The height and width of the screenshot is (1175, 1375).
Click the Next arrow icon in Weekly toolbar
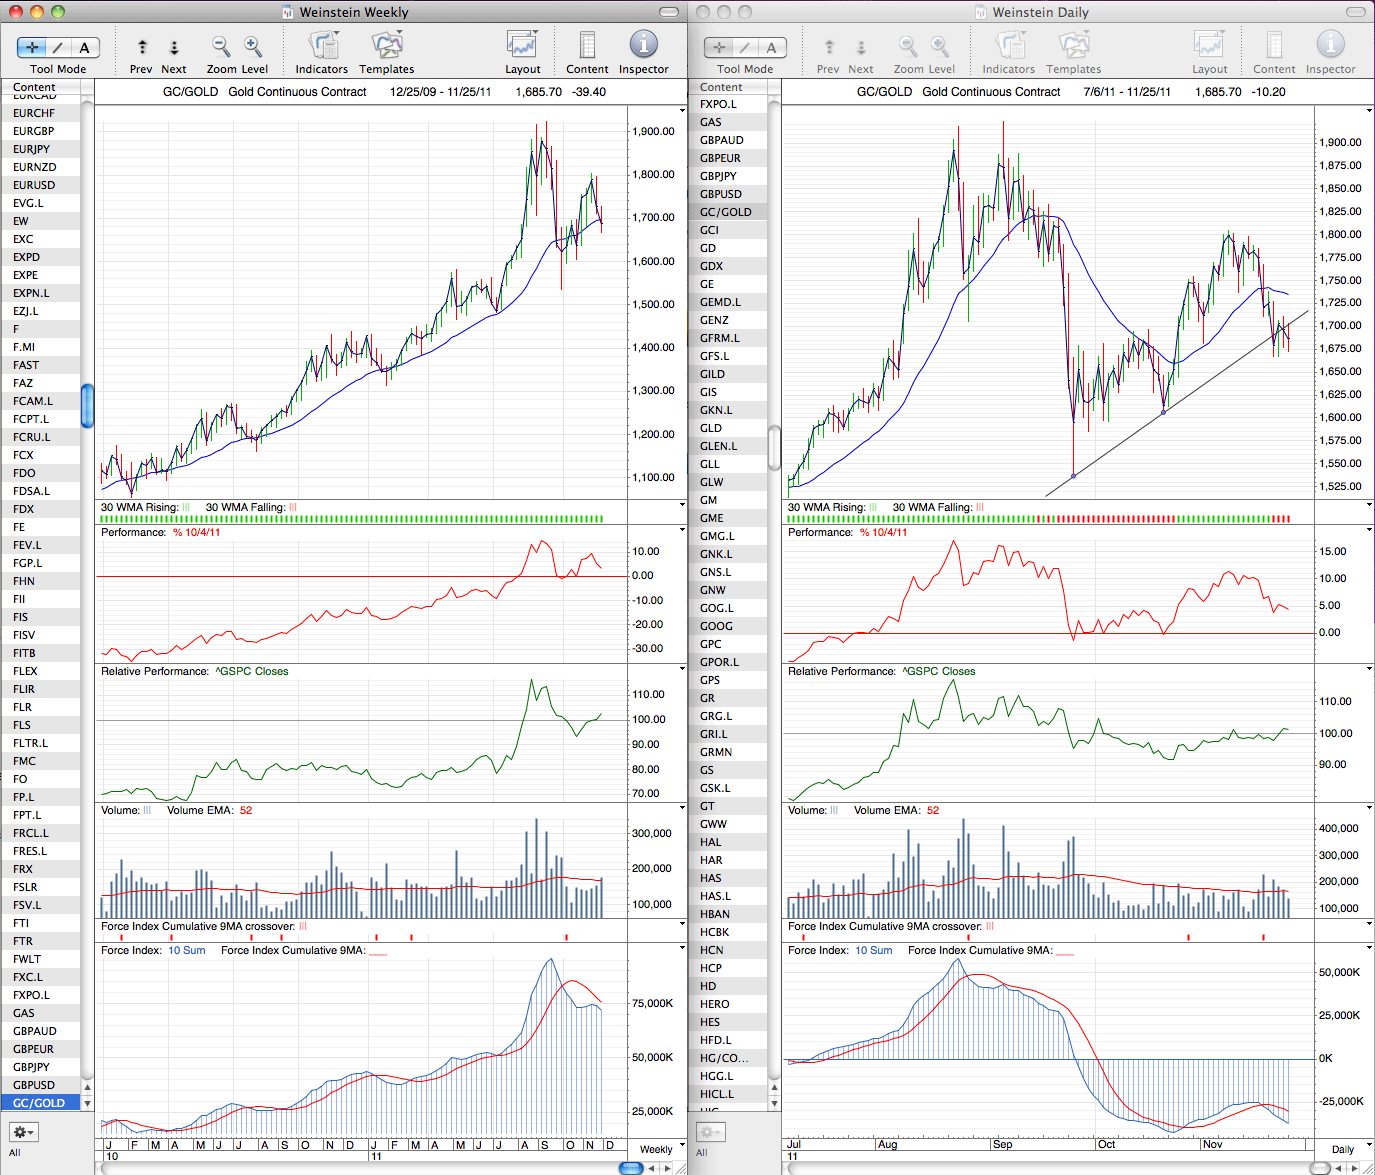pyautogui.click(x=174, y=47)
